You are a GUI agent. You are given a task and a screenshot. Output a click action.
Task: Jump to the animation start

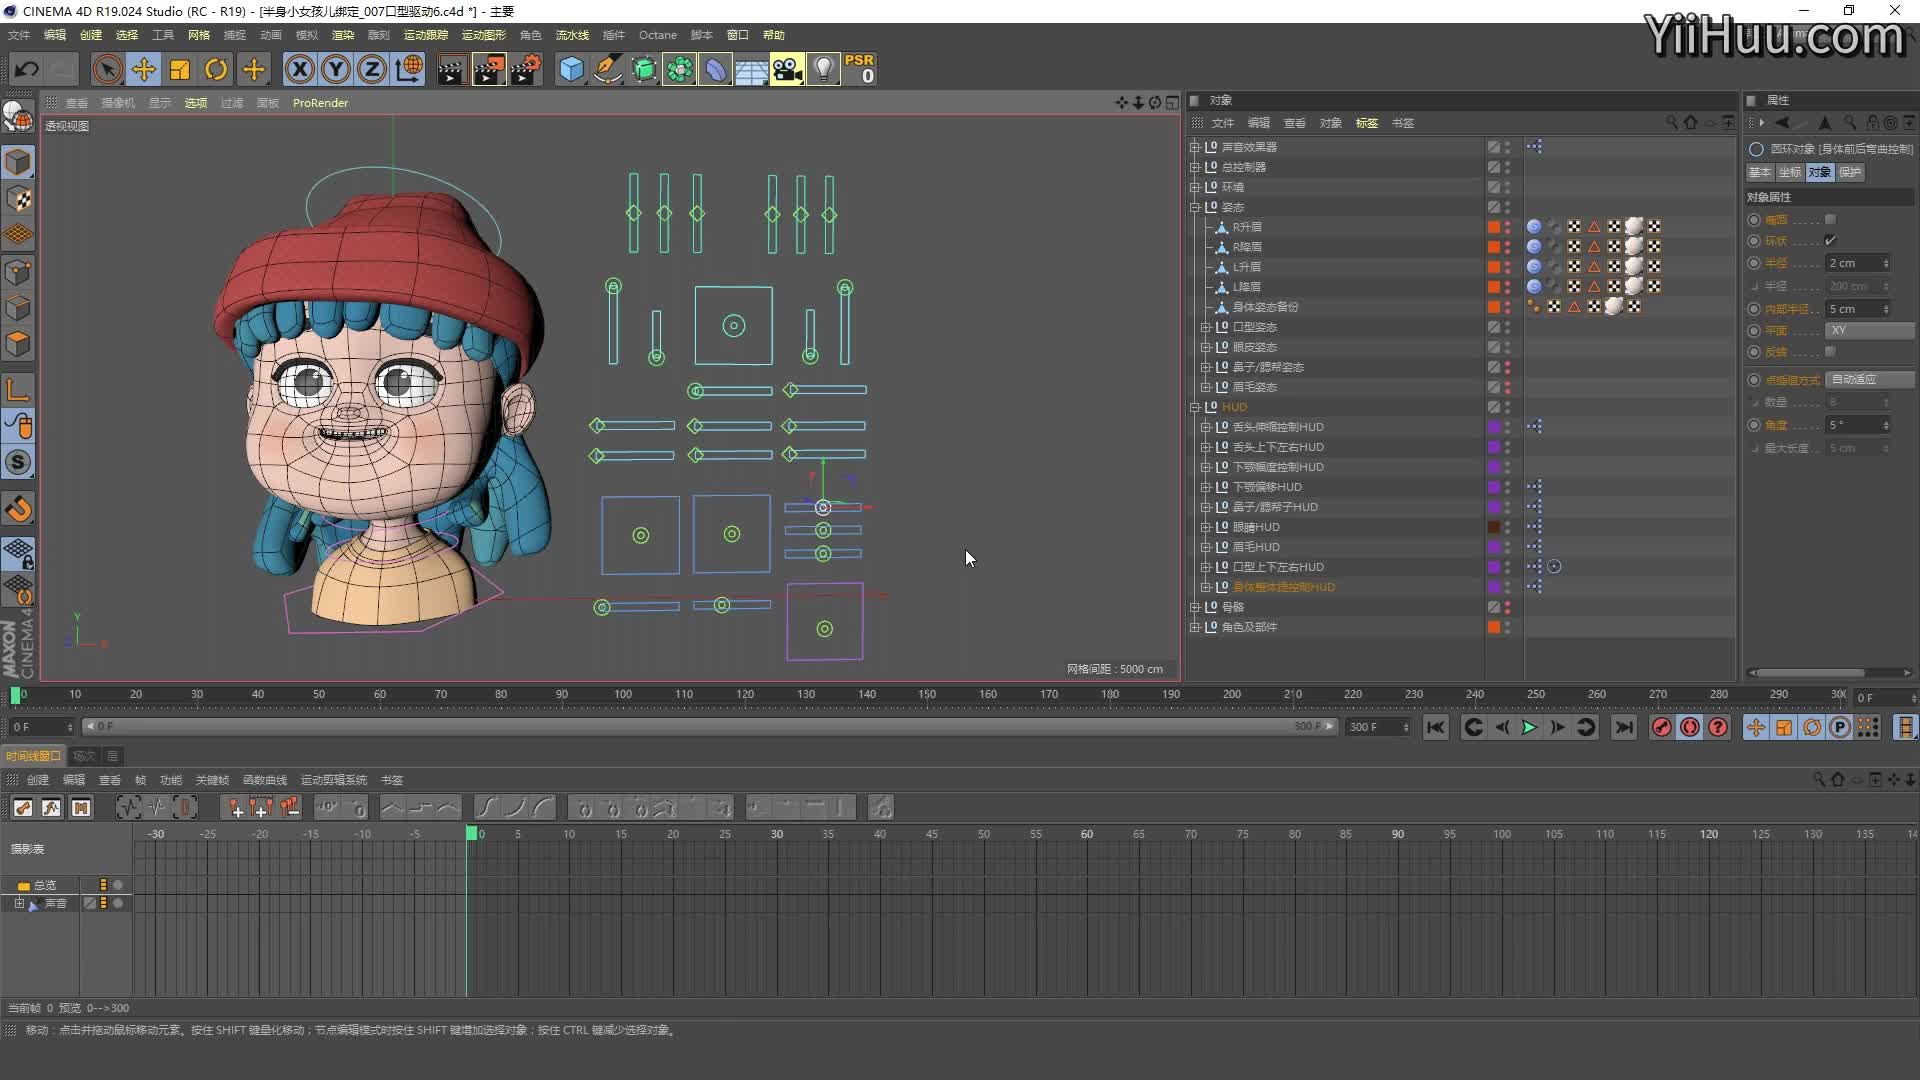pyautogui.click(x=1435, y=727)
